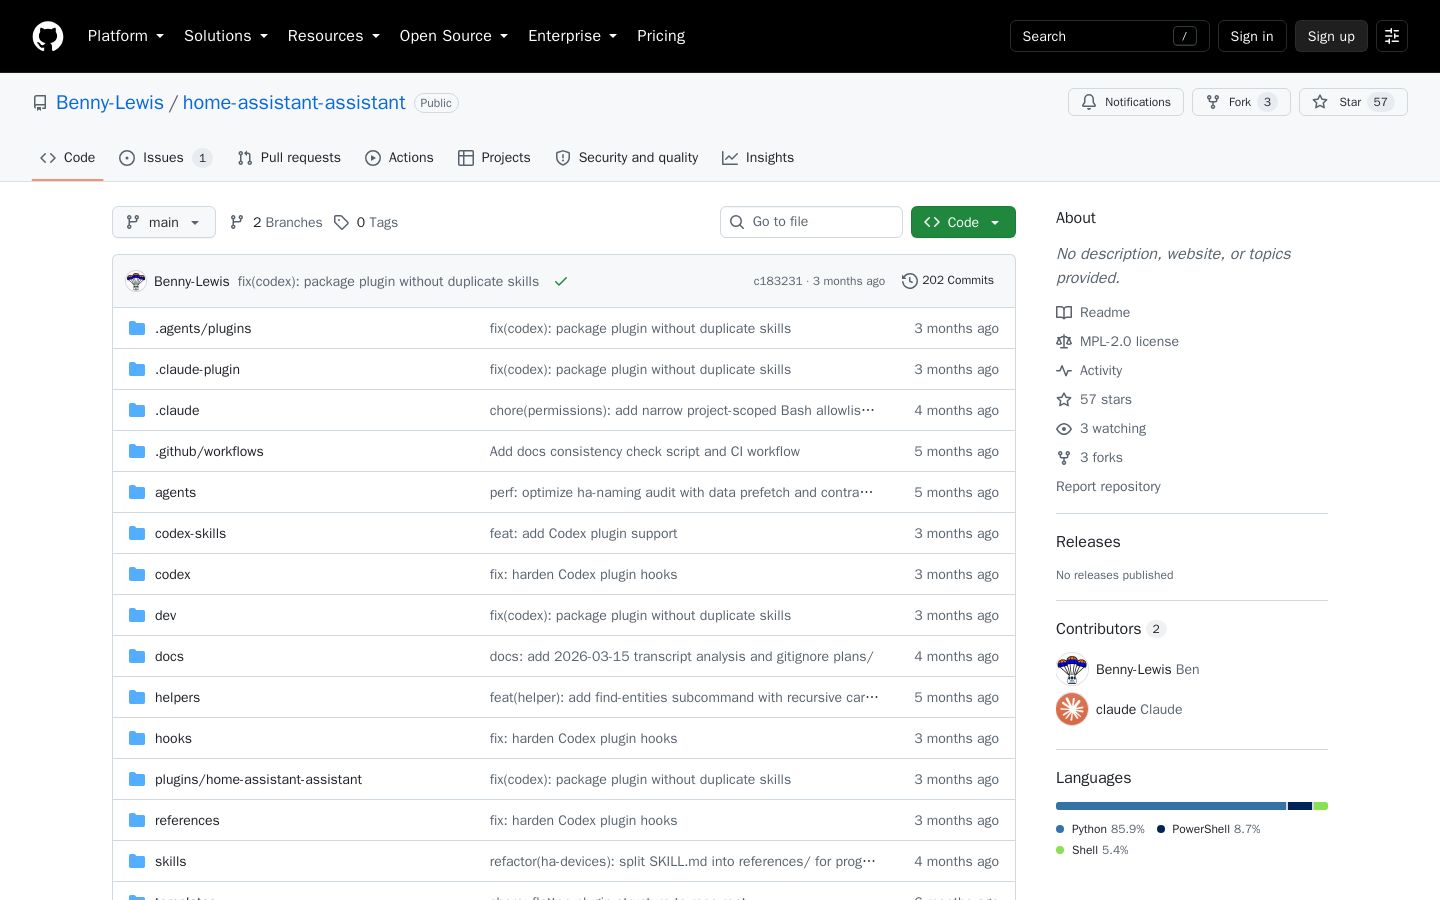The height and width of the screenshot is (900, 1440).
Task: Switch to the Issues tab
Action: [165, 158]
